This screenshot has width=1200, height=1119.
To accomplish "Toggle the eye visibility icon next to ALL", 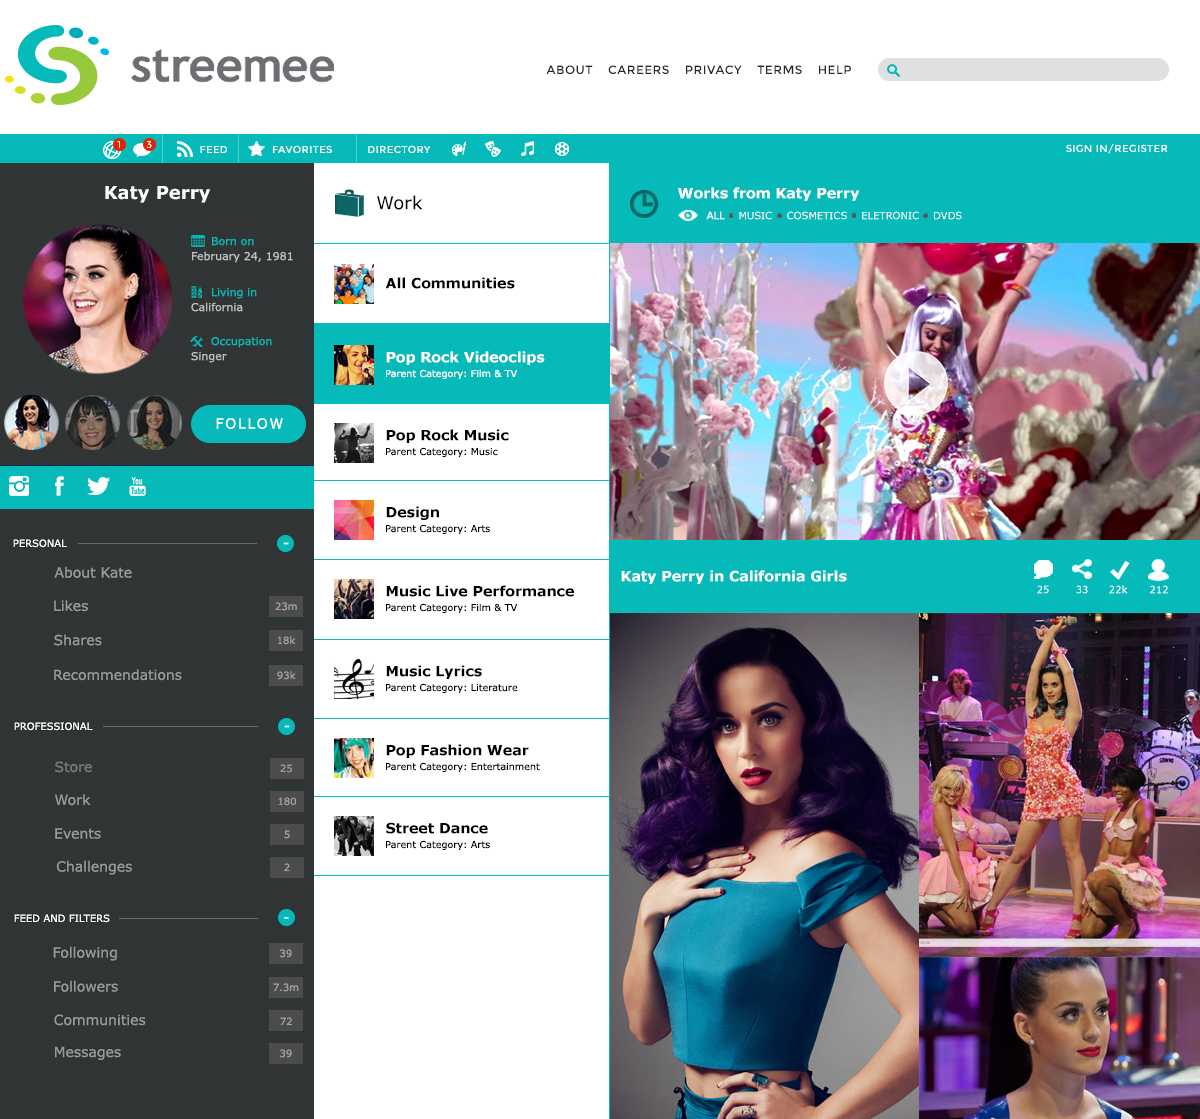I will (x=688, y=216).
